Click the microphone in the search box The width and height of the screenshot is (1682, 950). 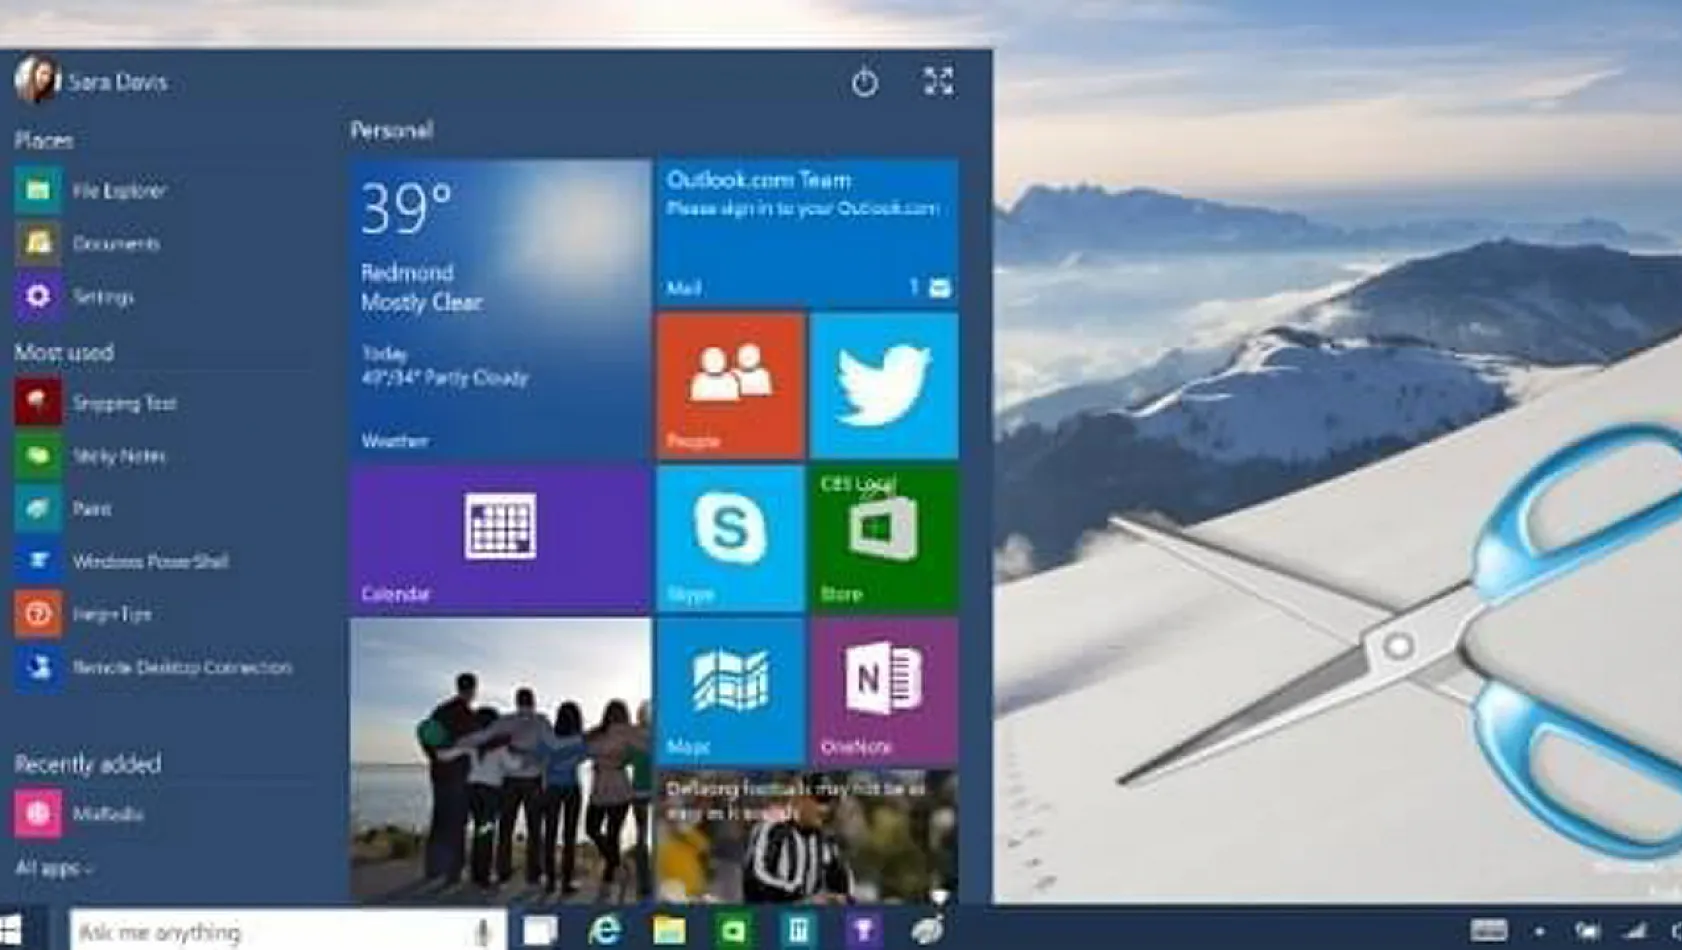(483, 932)
